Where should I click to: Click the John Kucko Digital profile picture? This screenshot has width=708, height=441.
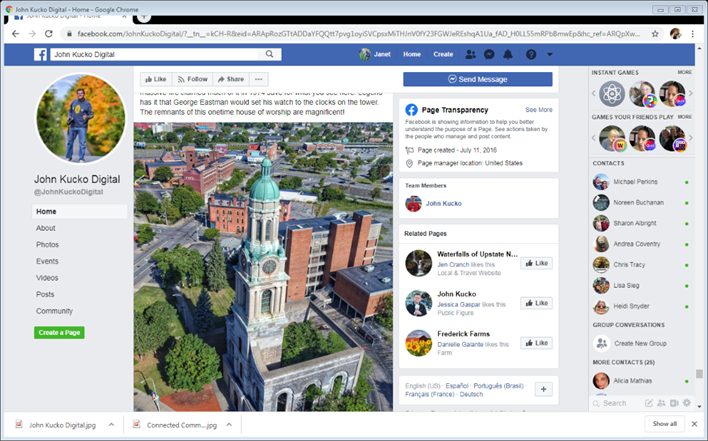81,118
